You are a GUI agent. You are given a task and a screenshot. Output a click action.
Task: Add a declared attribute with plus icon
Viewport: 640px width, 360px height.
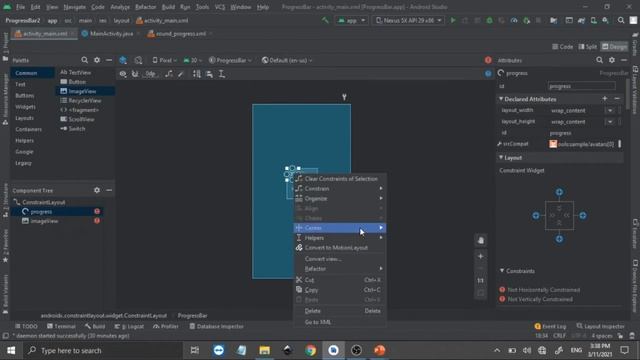coord(604,99)
